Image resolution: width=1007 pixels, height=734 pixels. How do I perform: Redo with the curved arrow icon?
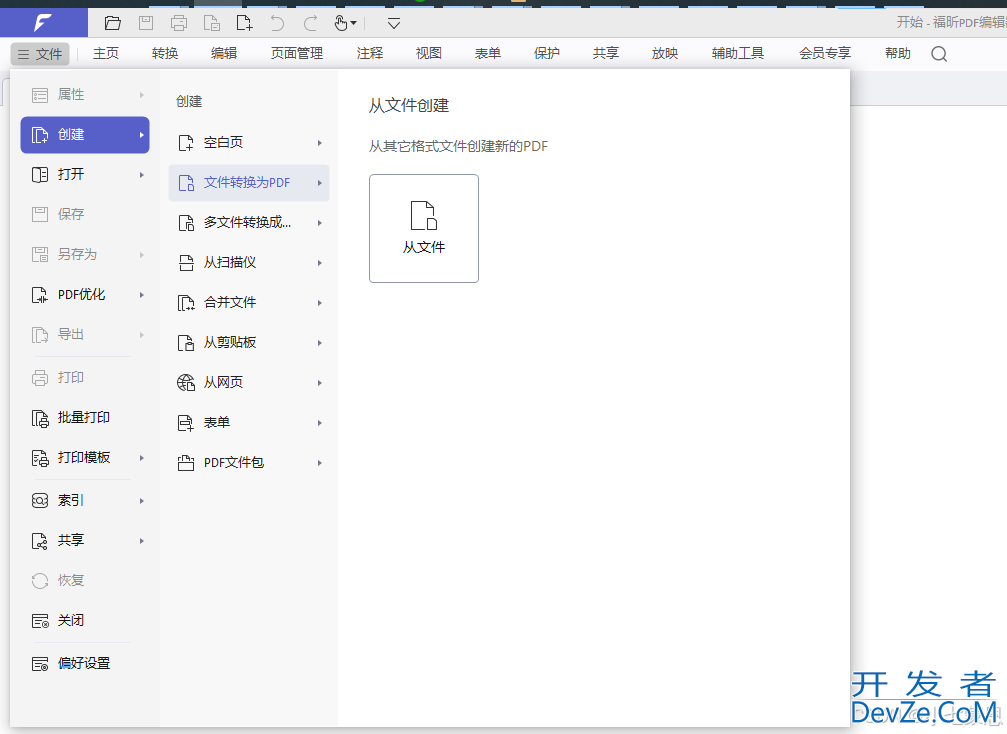[311, 24]
